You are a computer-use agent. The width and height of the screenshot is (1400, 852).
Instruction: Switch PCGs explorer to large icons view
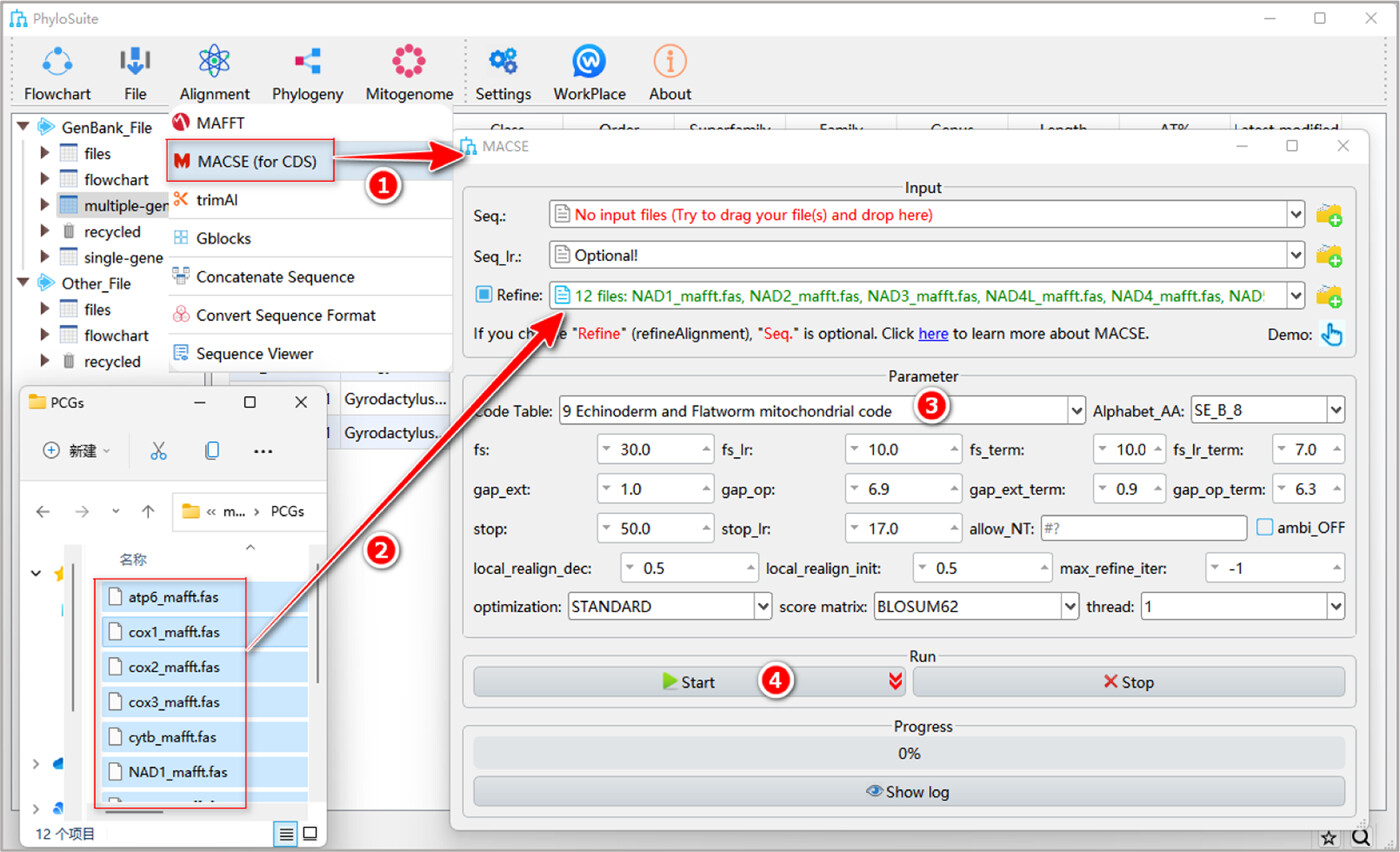click(310, 833)
